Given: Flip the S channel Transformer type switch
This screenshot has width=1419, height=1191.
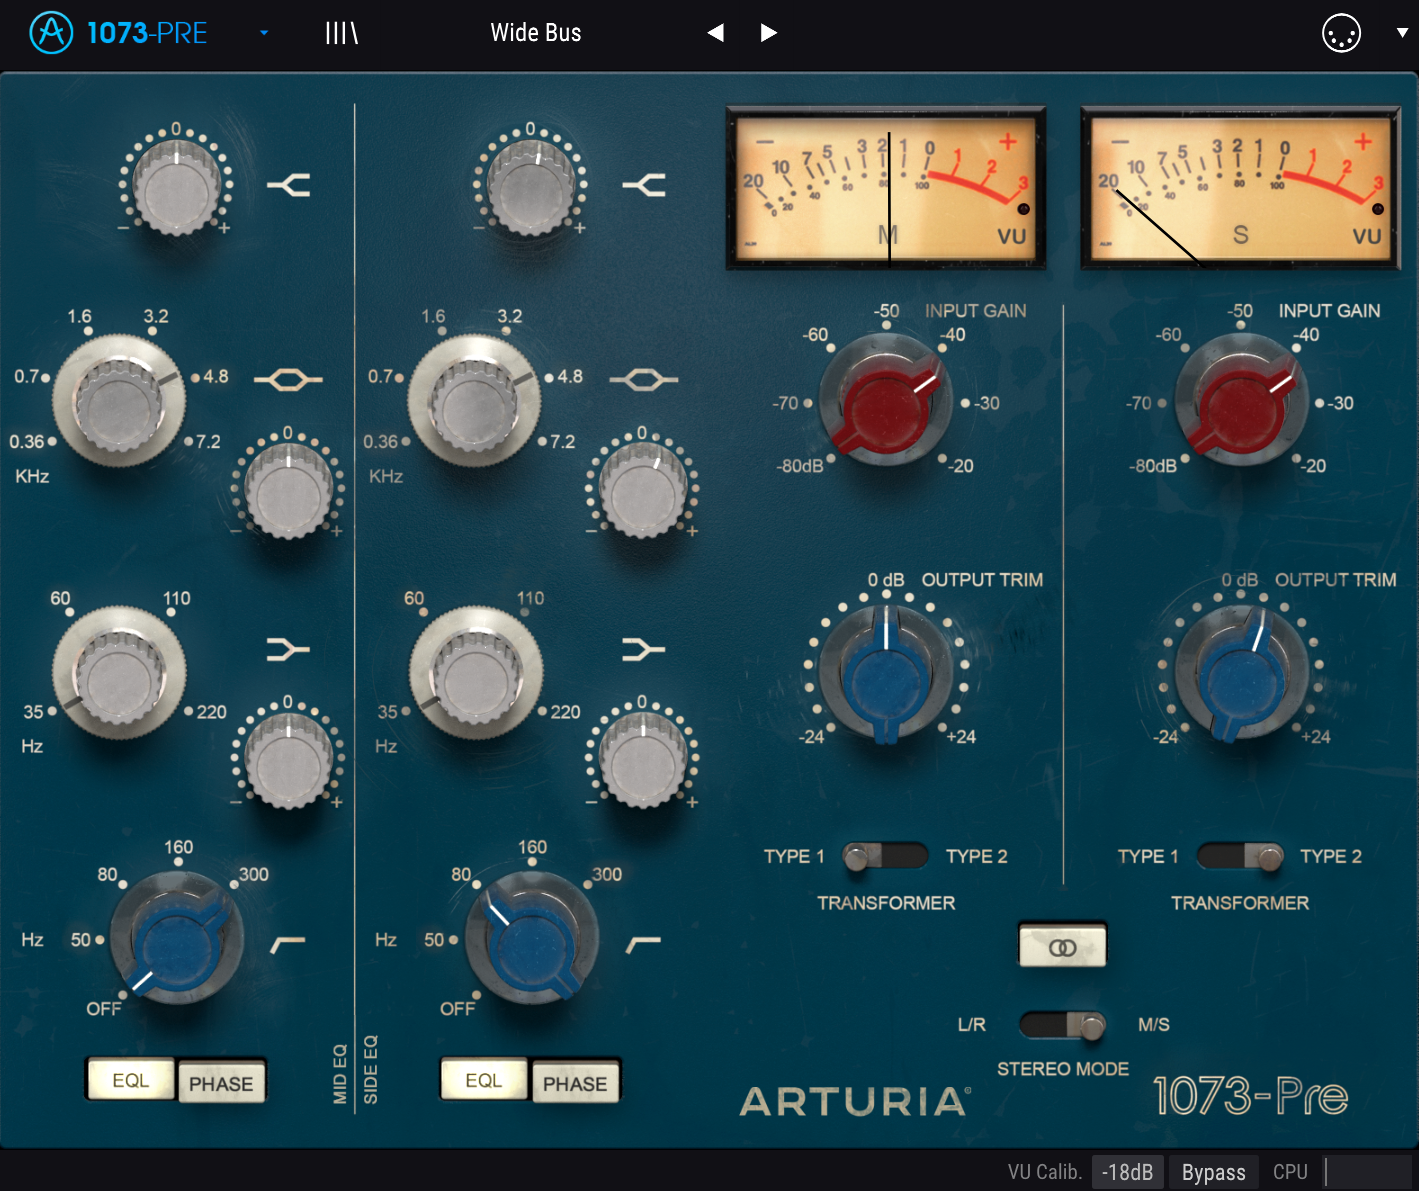Looking at the screenshot, I should (x=1240, y=856).
